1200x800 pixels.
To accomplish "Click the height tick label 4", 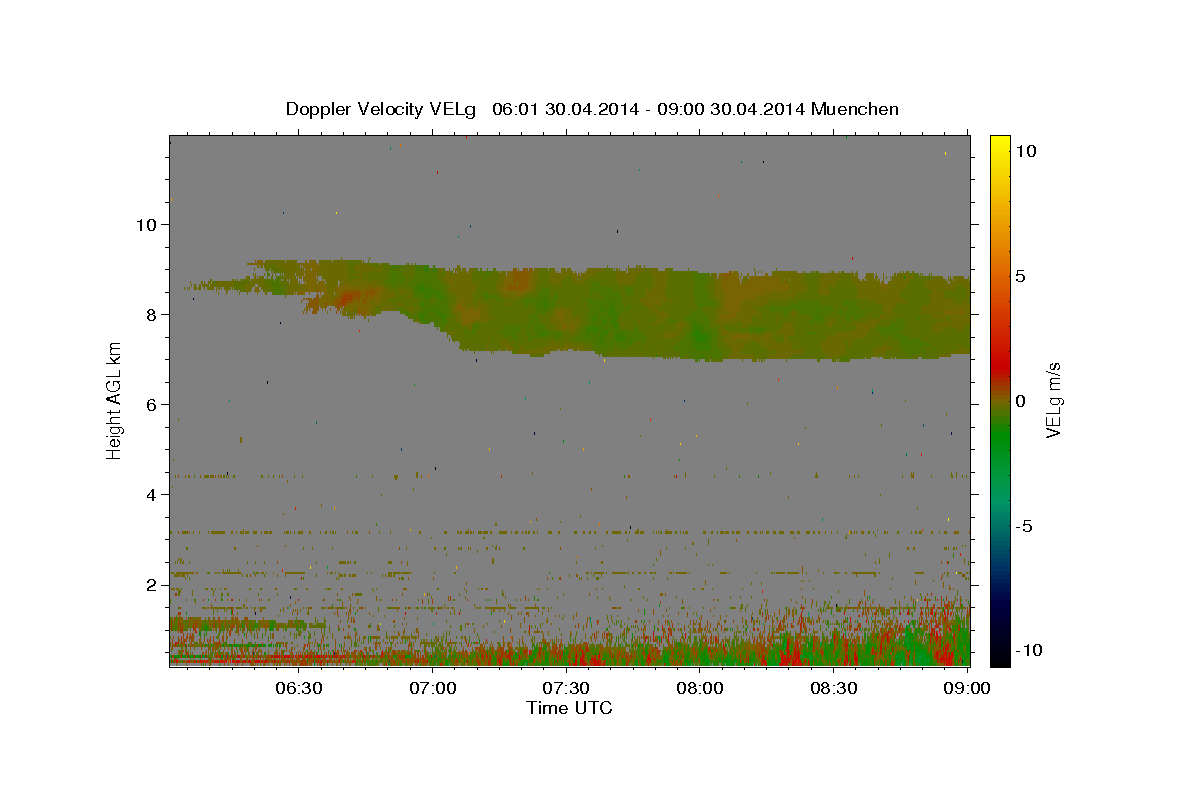I will (x=152, y=494).
